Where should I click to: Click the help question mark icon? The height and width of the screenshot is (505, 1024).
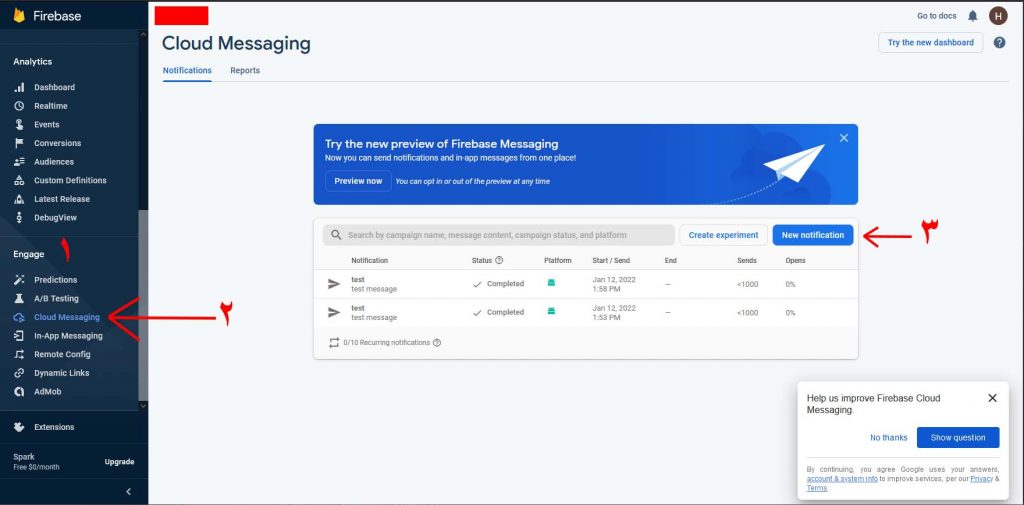click(1000, 42)
